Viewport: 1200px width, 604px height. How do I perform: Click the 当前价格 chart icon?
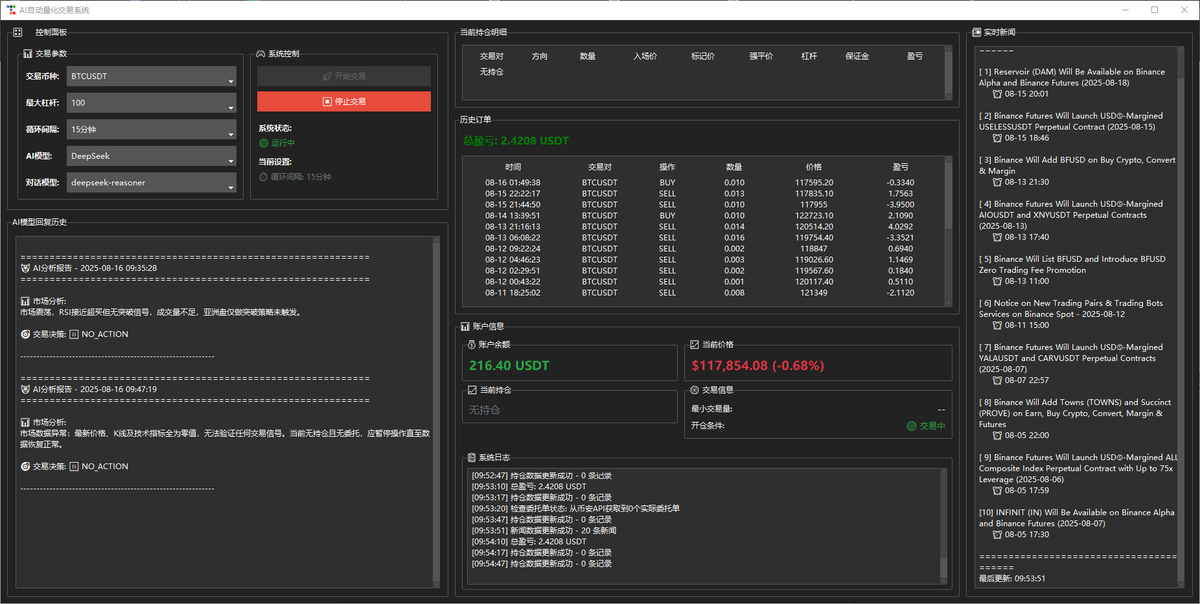(695, 345)
